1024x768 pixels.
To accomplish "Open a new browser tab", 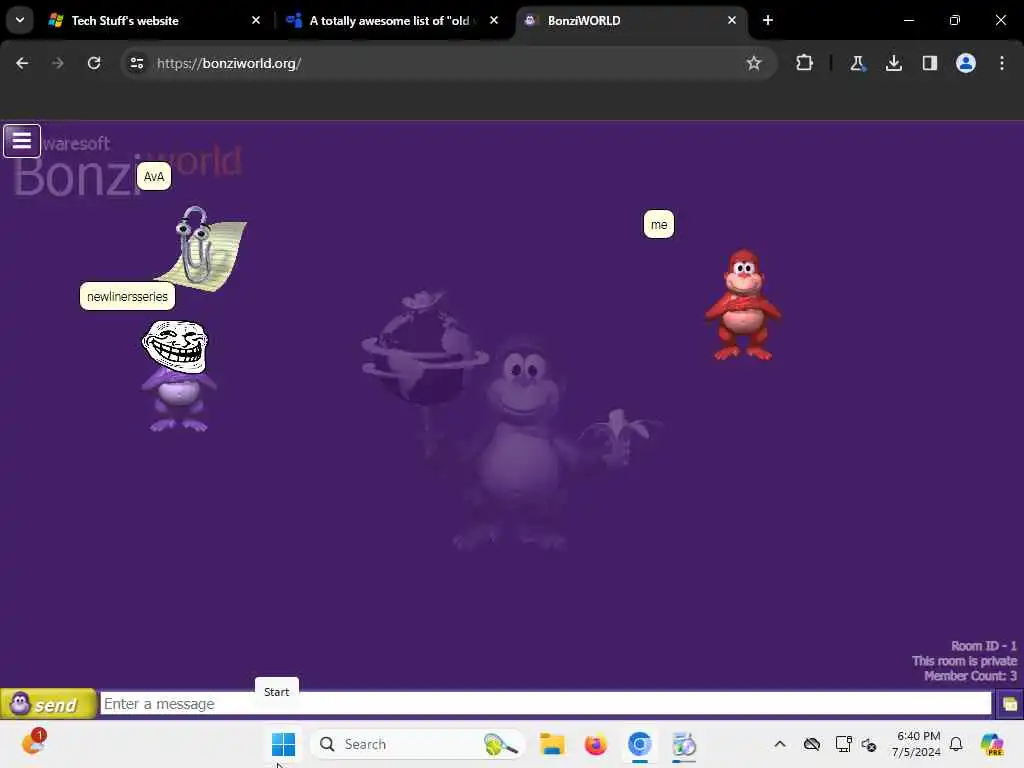I will coord(768,21).
